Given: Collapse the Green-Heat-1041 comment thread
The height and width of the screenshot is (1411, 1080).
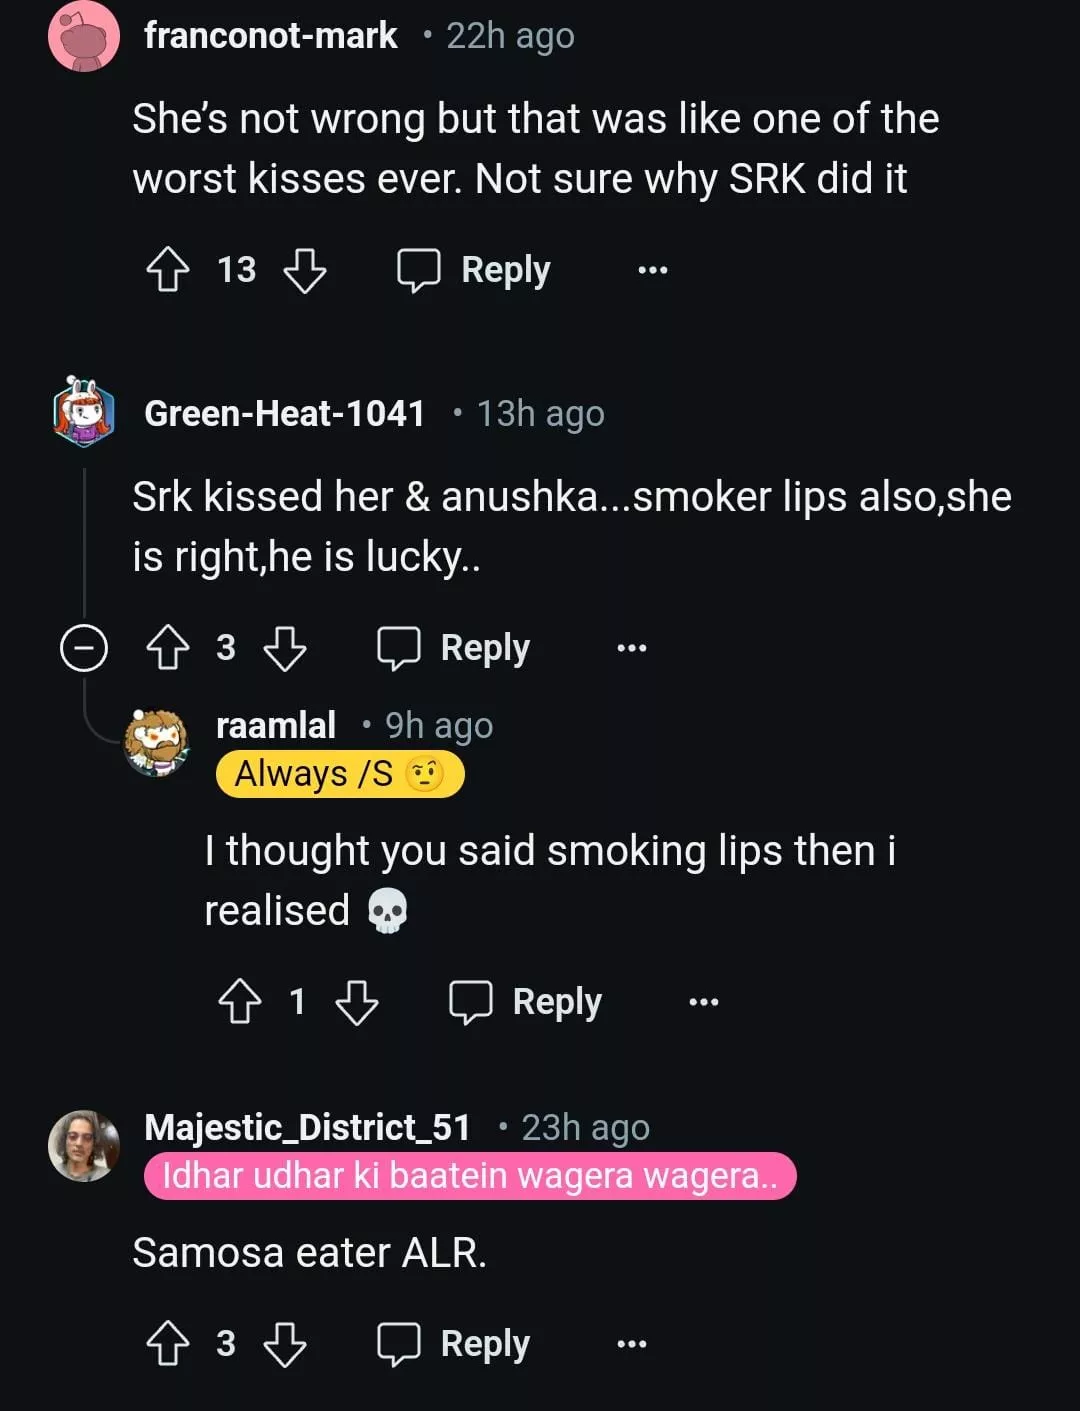Looking at the screenshot, I should pos(84,647).
